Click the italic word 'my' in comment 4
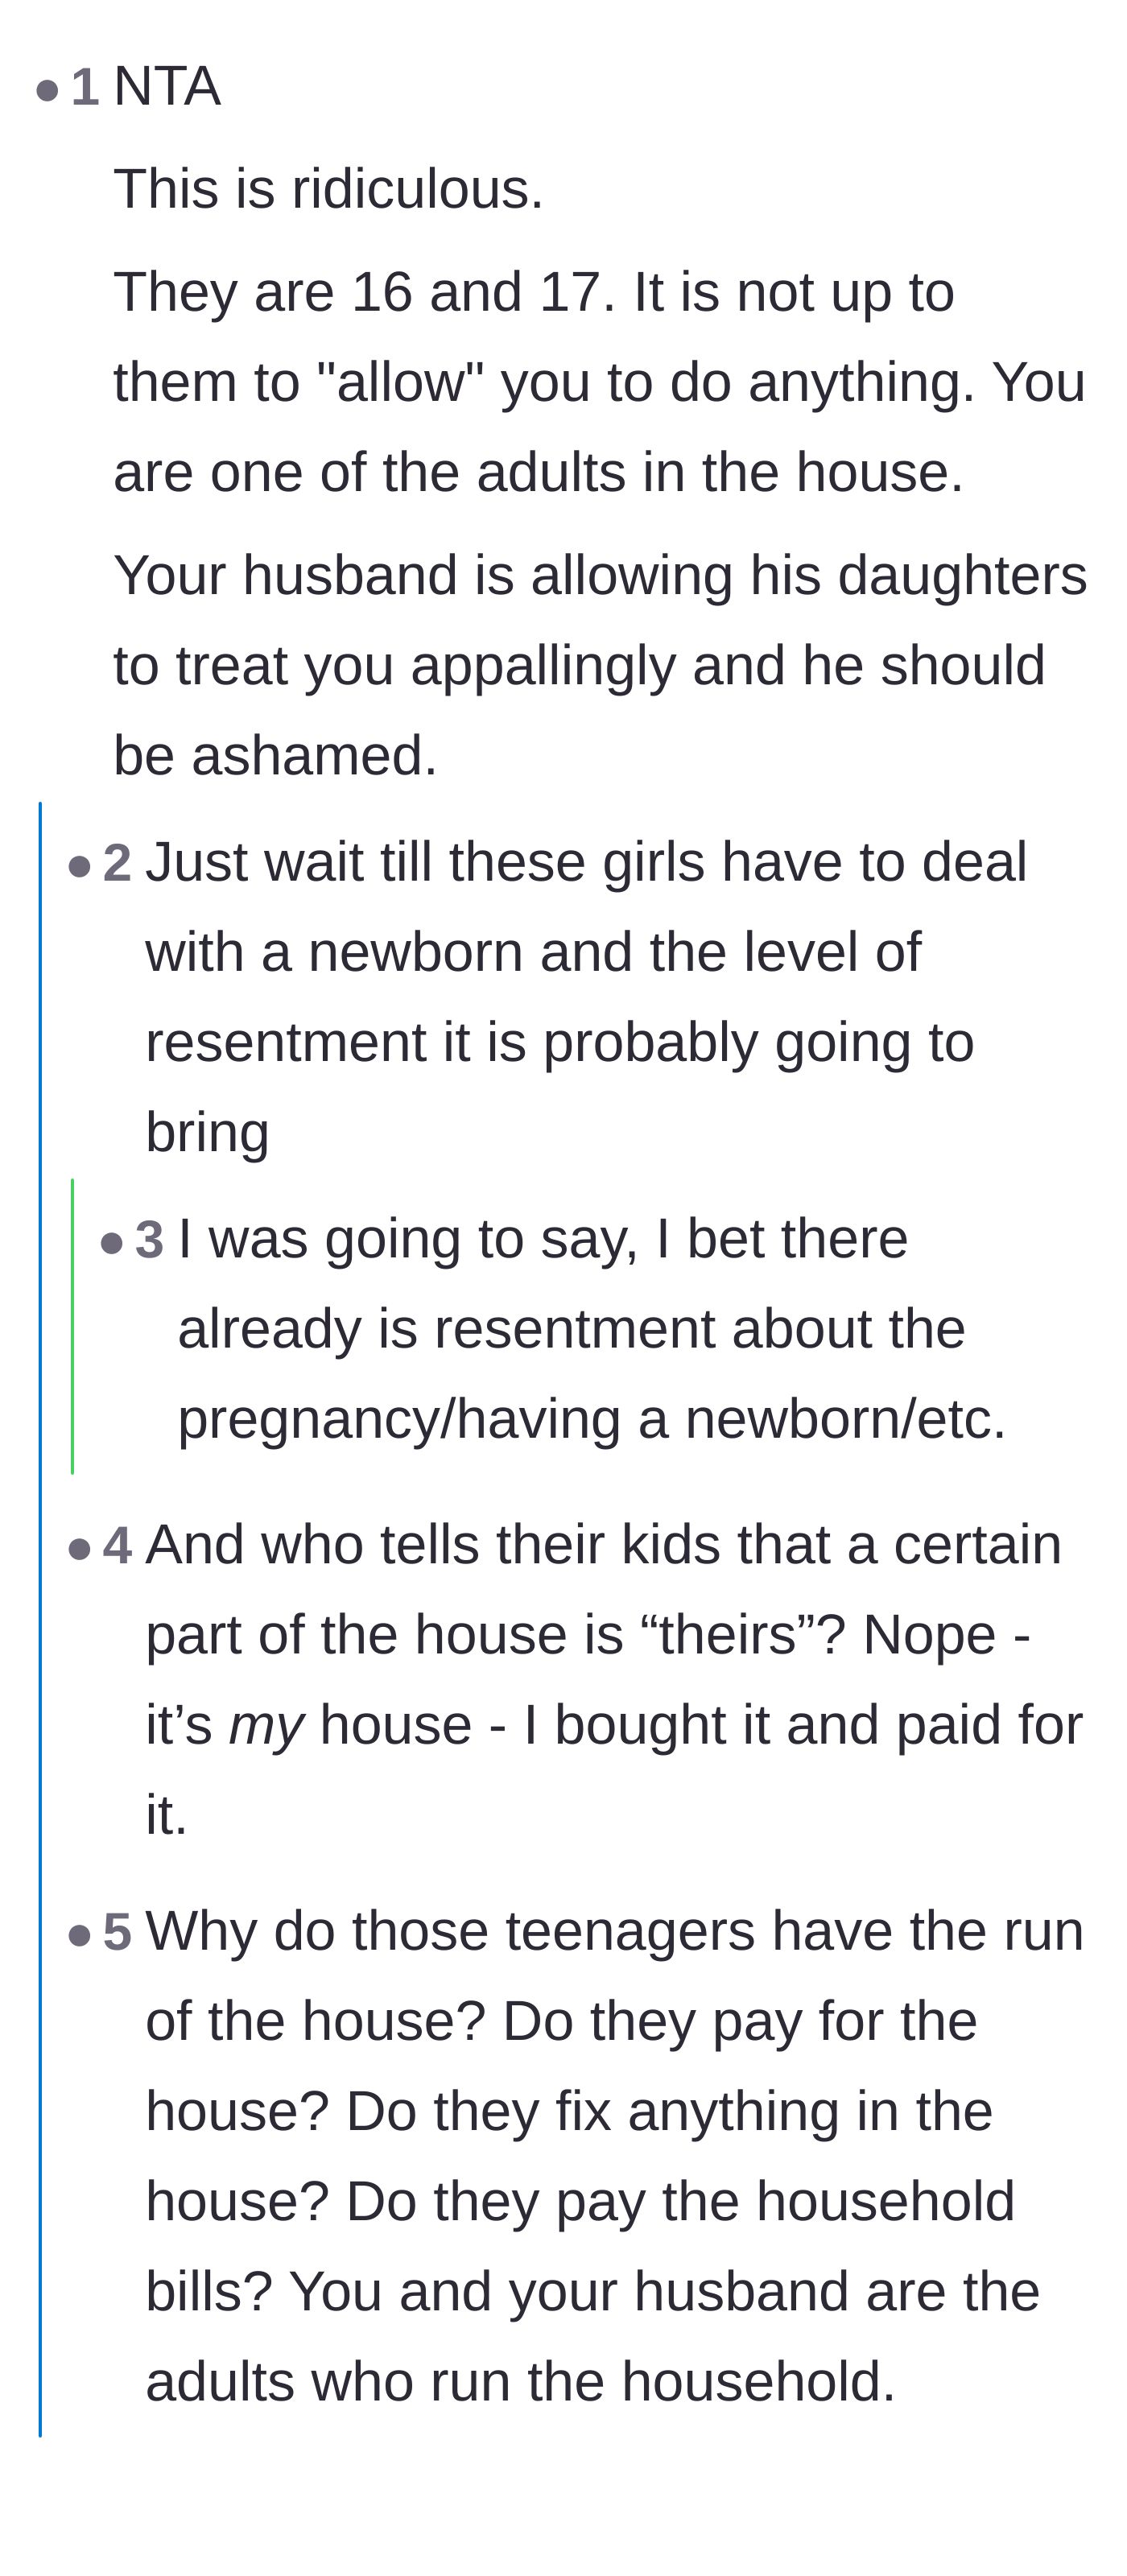Image resolution: width=1127 pixels, height=2576 pixels. [266, 1726]
